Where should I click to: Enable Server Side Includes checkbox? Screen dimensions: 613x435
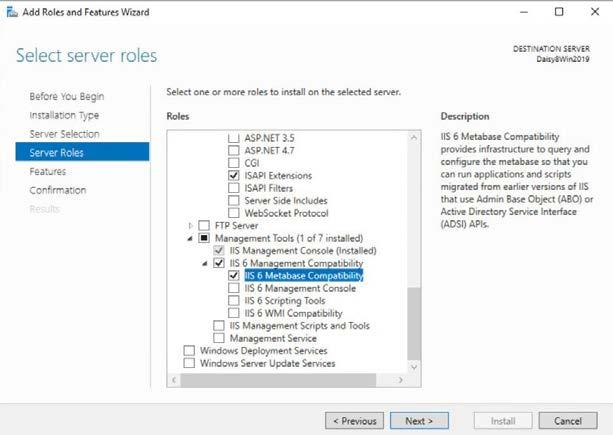click(x=233, y=200)
